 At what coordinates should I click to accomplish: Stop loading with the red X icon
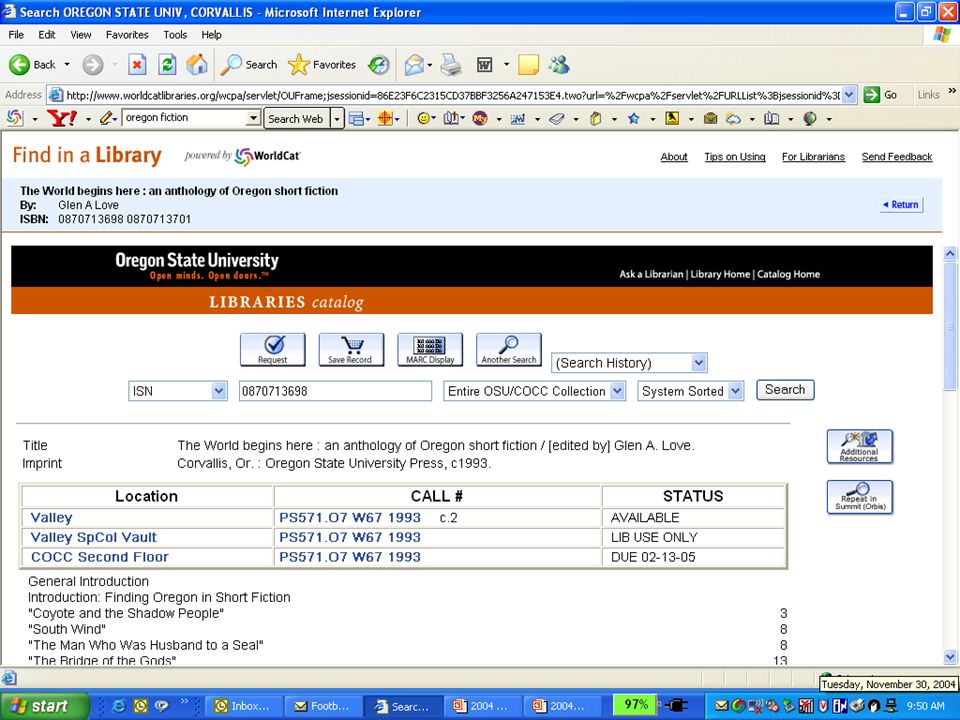(x=137, y=64)
